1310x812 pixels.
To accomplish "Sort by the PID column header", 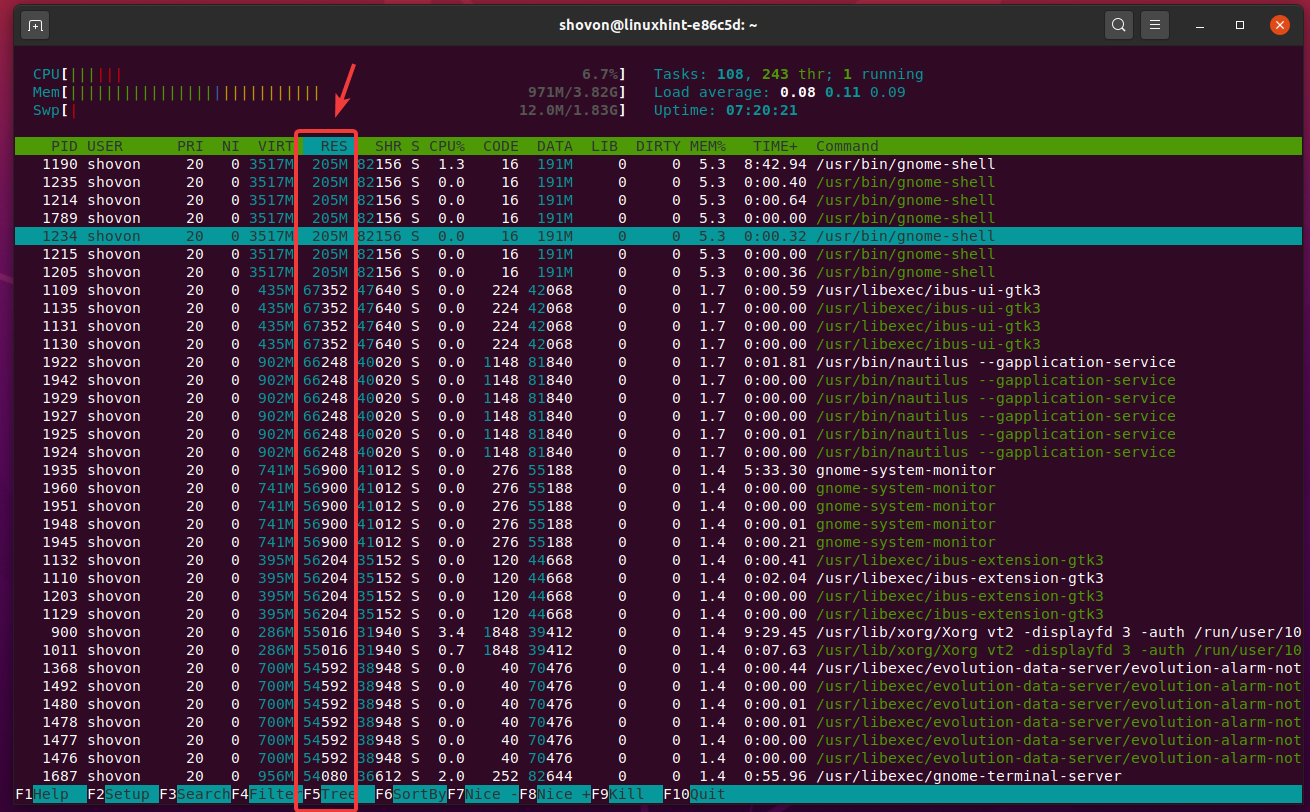I will coord(64,146).
